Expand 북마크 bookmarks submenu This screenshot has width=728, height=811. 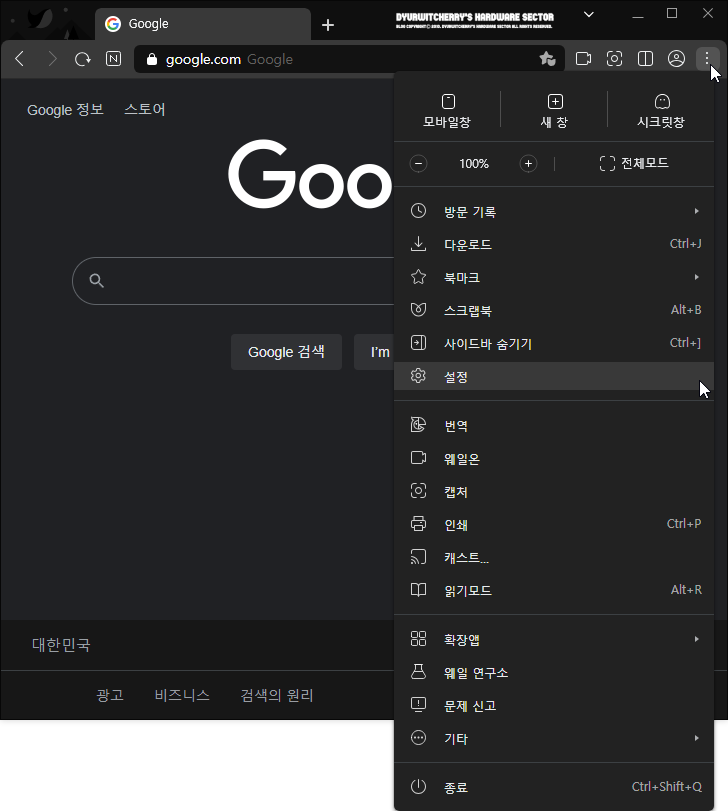554,277
